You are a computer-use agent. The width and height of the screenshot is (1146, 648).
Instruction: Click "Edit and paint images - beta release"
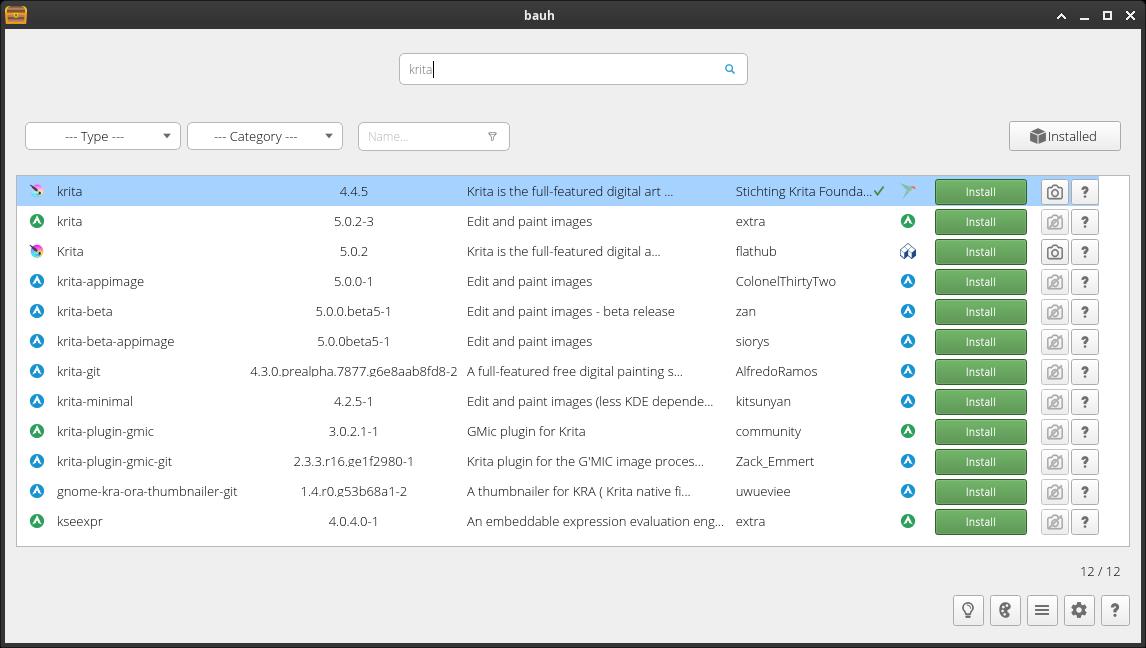pos(571,311)
